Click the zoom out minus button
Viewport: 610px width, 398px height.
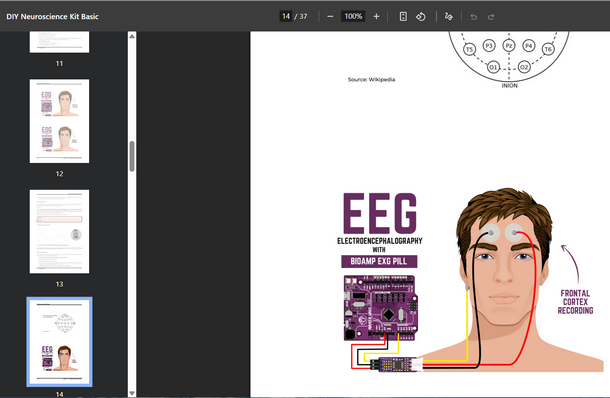pos(330,16)
